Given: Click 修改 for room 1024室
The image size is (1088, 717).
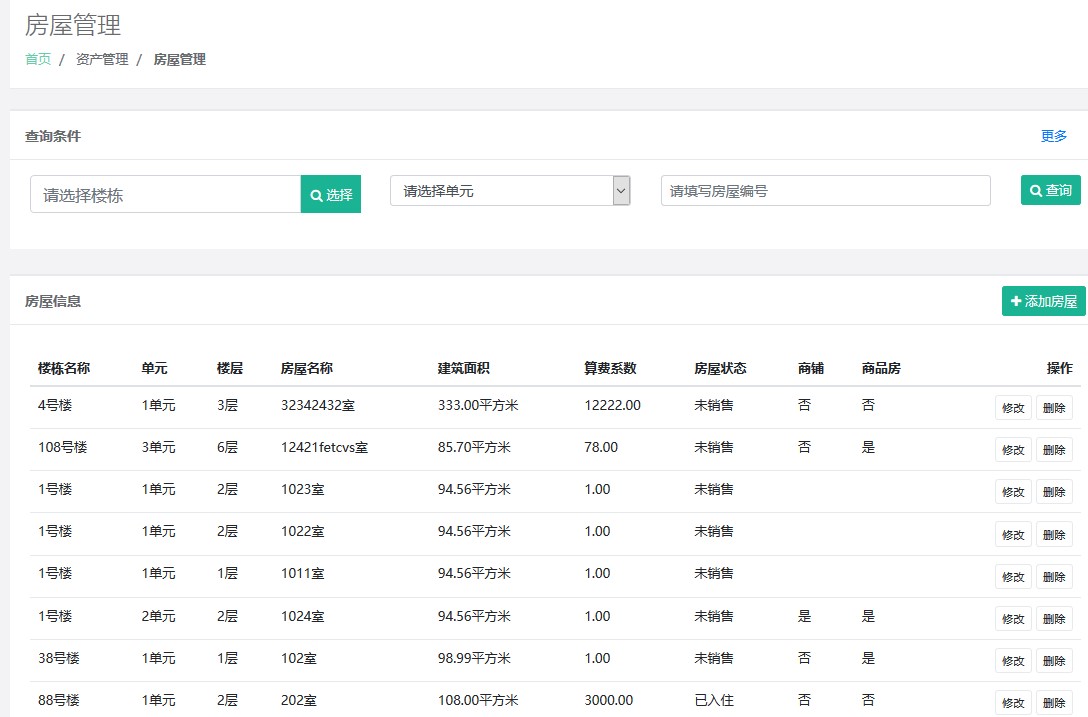Looking at the screenshot, I should pyautogui.click(x=1013, y=619).
